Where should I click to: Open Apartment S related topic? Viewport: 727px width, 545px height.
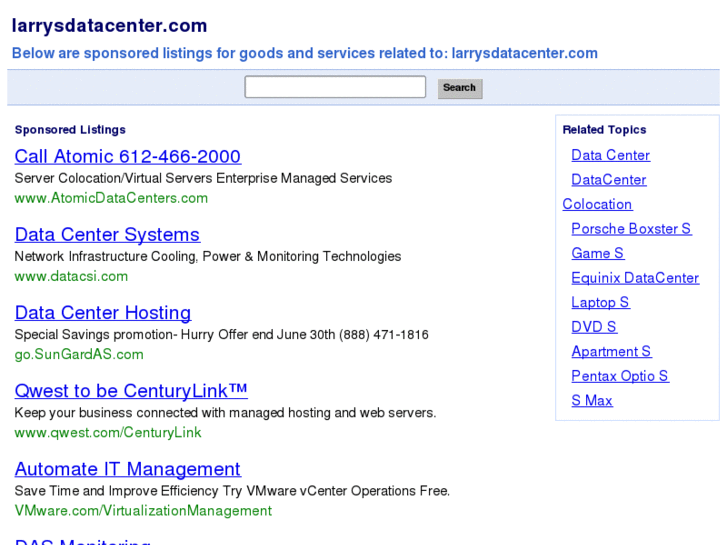[612, 352]
